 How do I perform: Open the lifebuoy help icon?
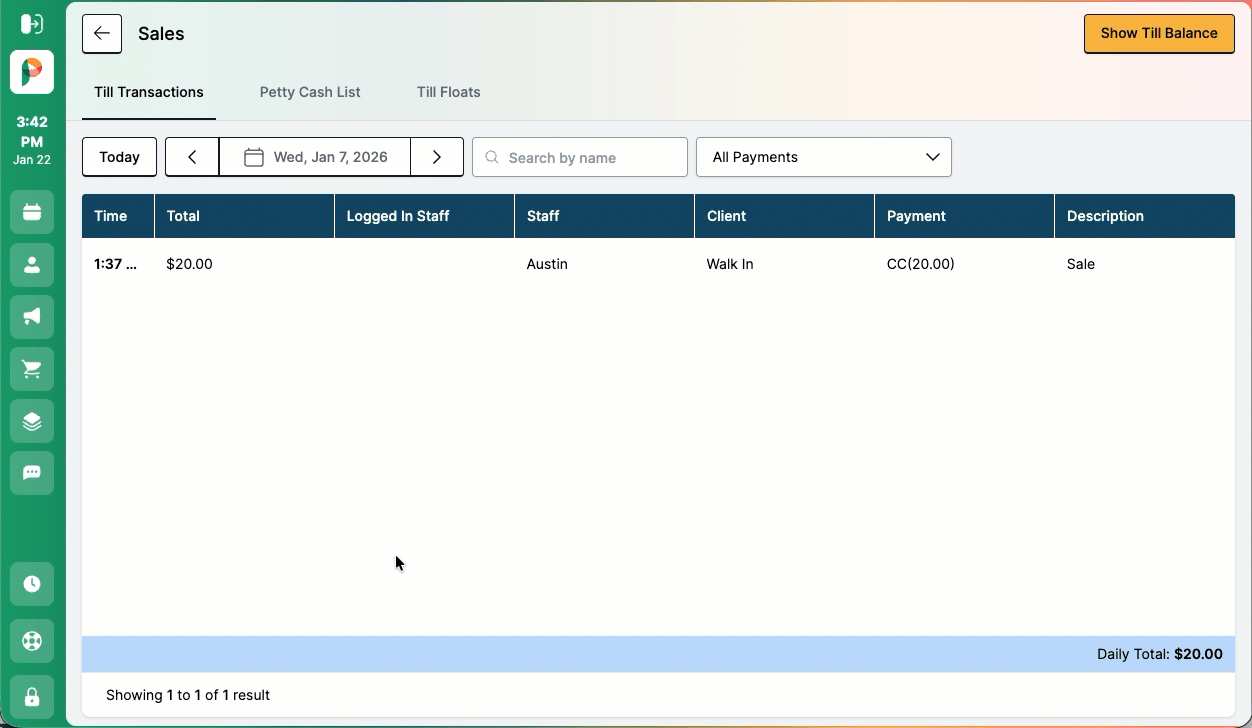coord(32,640)
